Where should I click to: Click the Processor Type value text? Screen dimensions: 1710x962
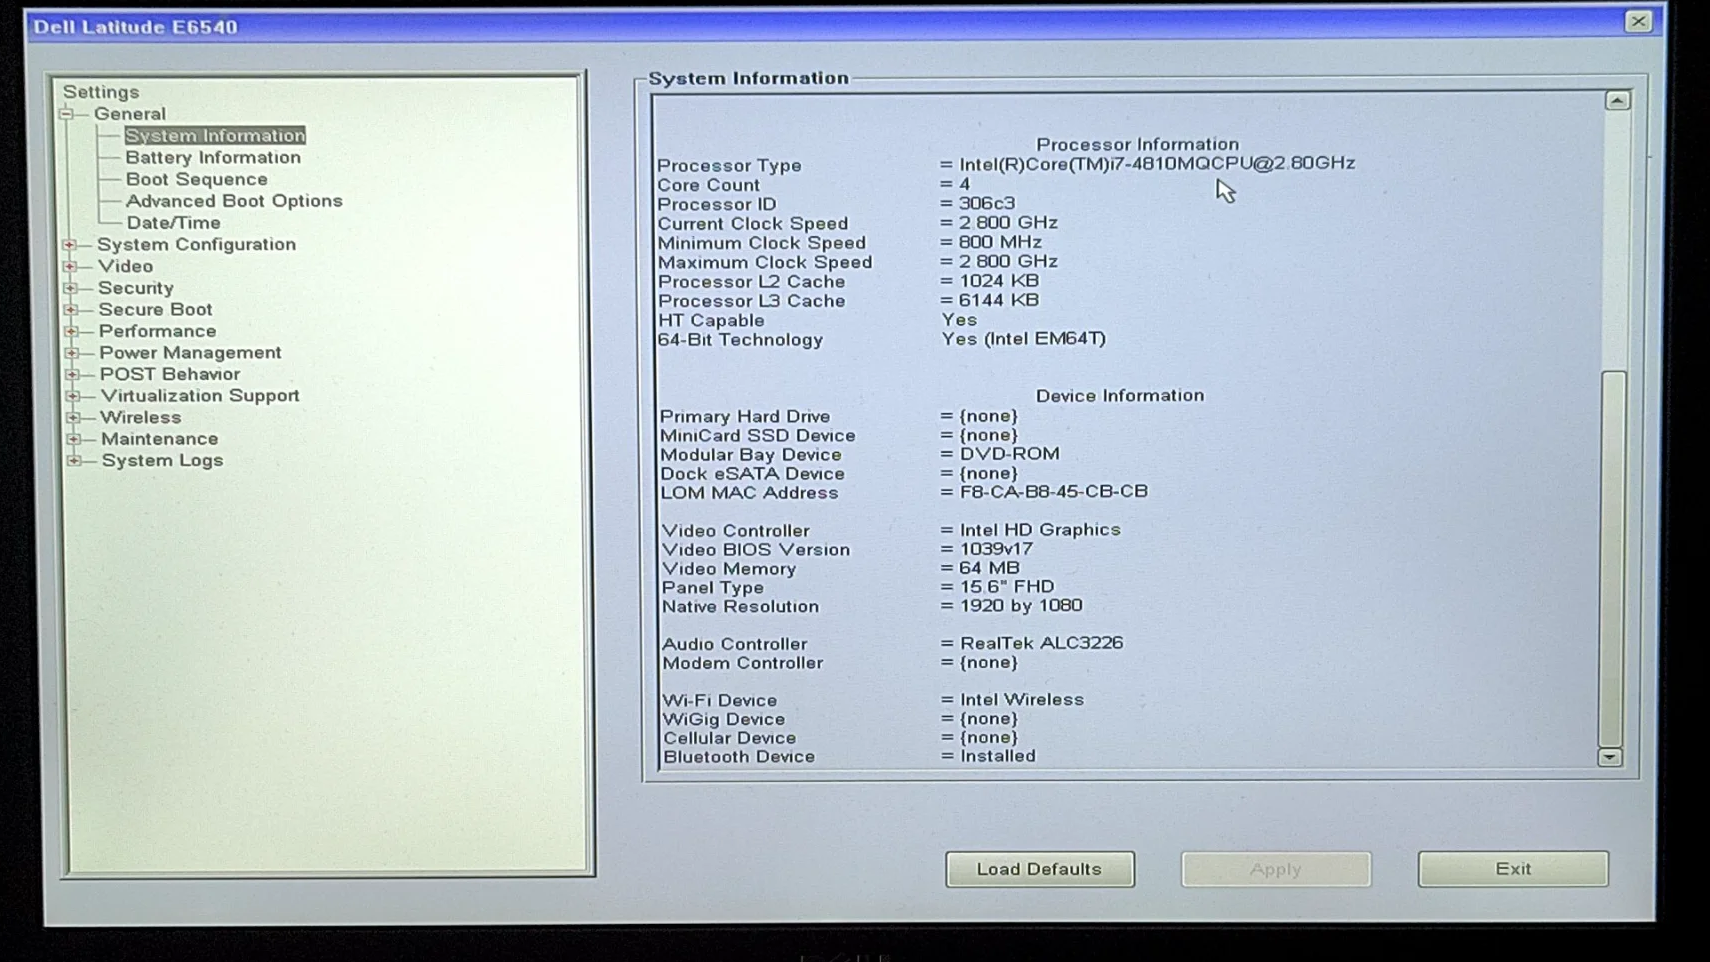(1157, 164)
